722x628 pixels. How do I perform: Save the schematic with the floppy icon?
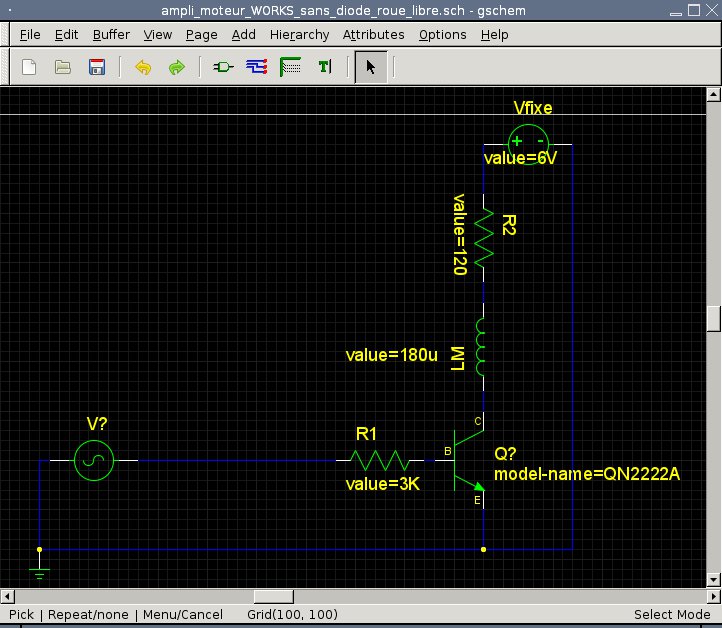(97, 67)
